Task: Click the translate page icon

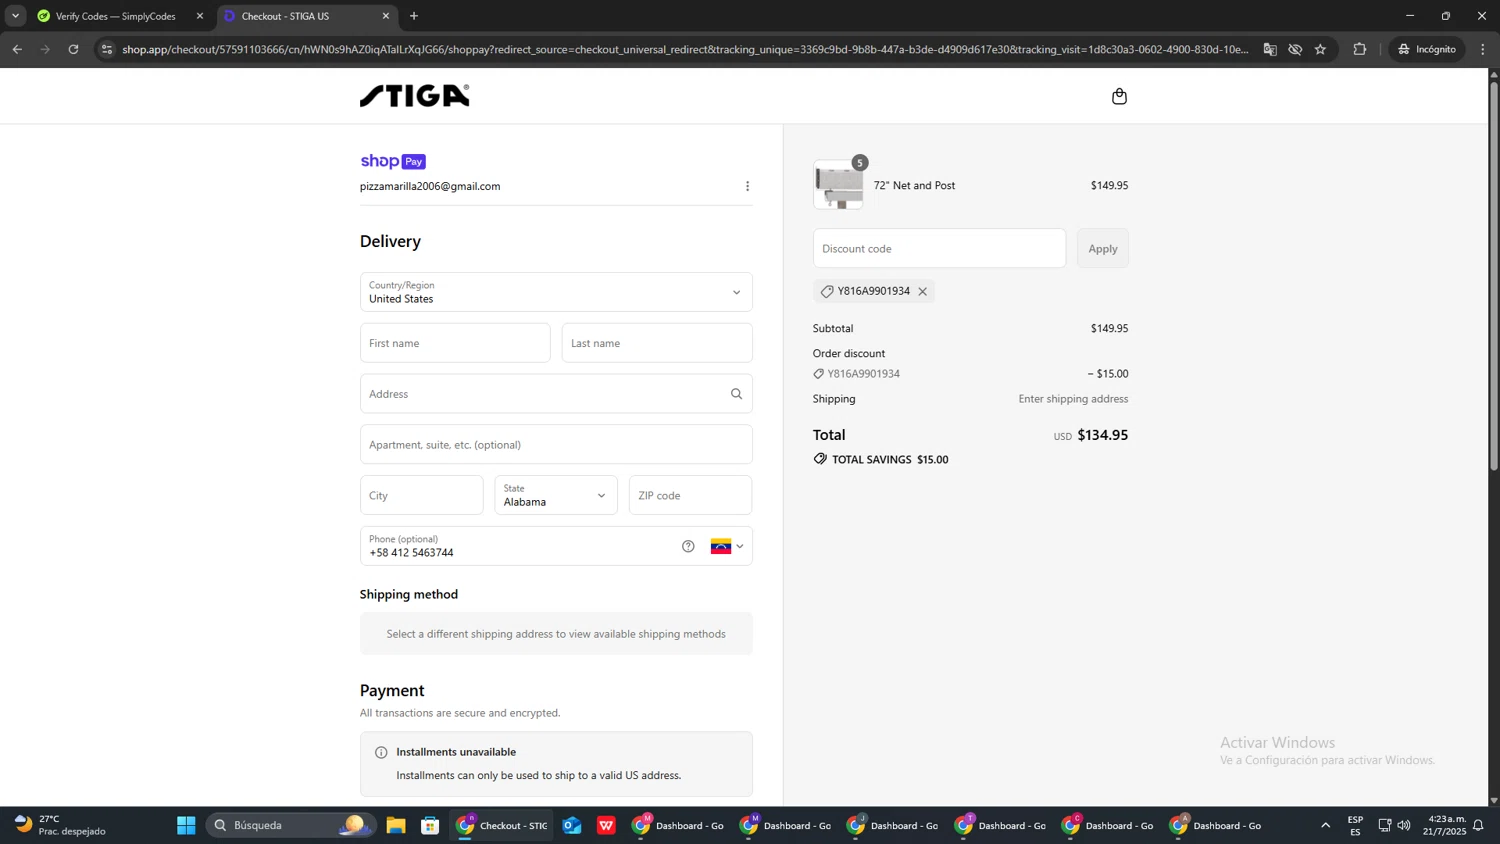Action: tap(1270, 49)
